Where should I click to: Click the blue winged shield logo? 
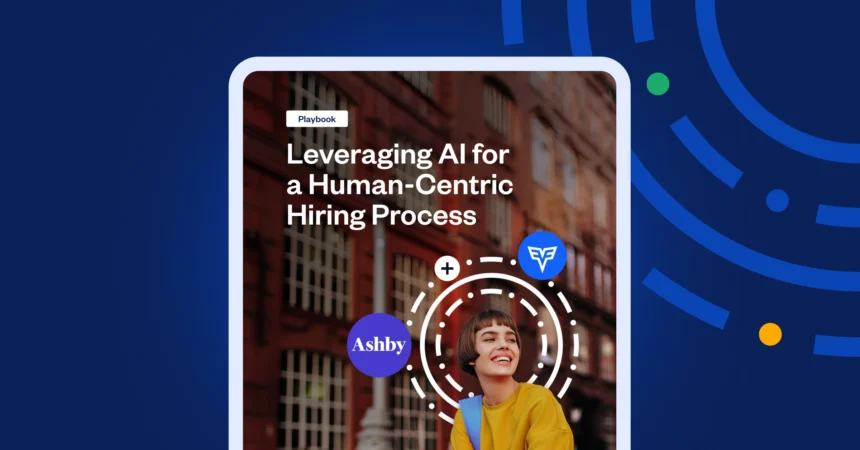coord(542,256)
